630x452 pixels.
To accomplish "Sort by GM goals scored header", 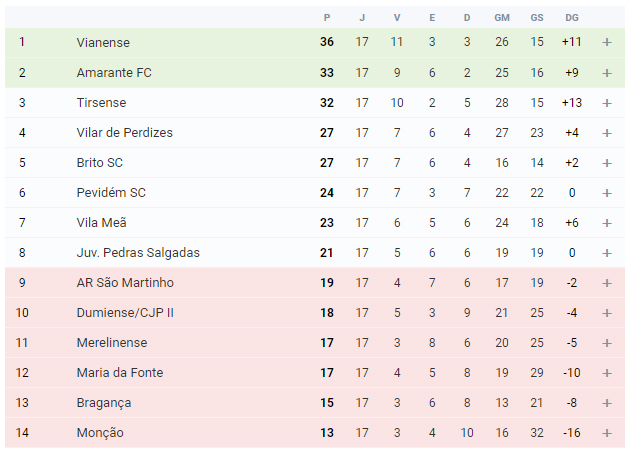I will click(x=502, y=18).
